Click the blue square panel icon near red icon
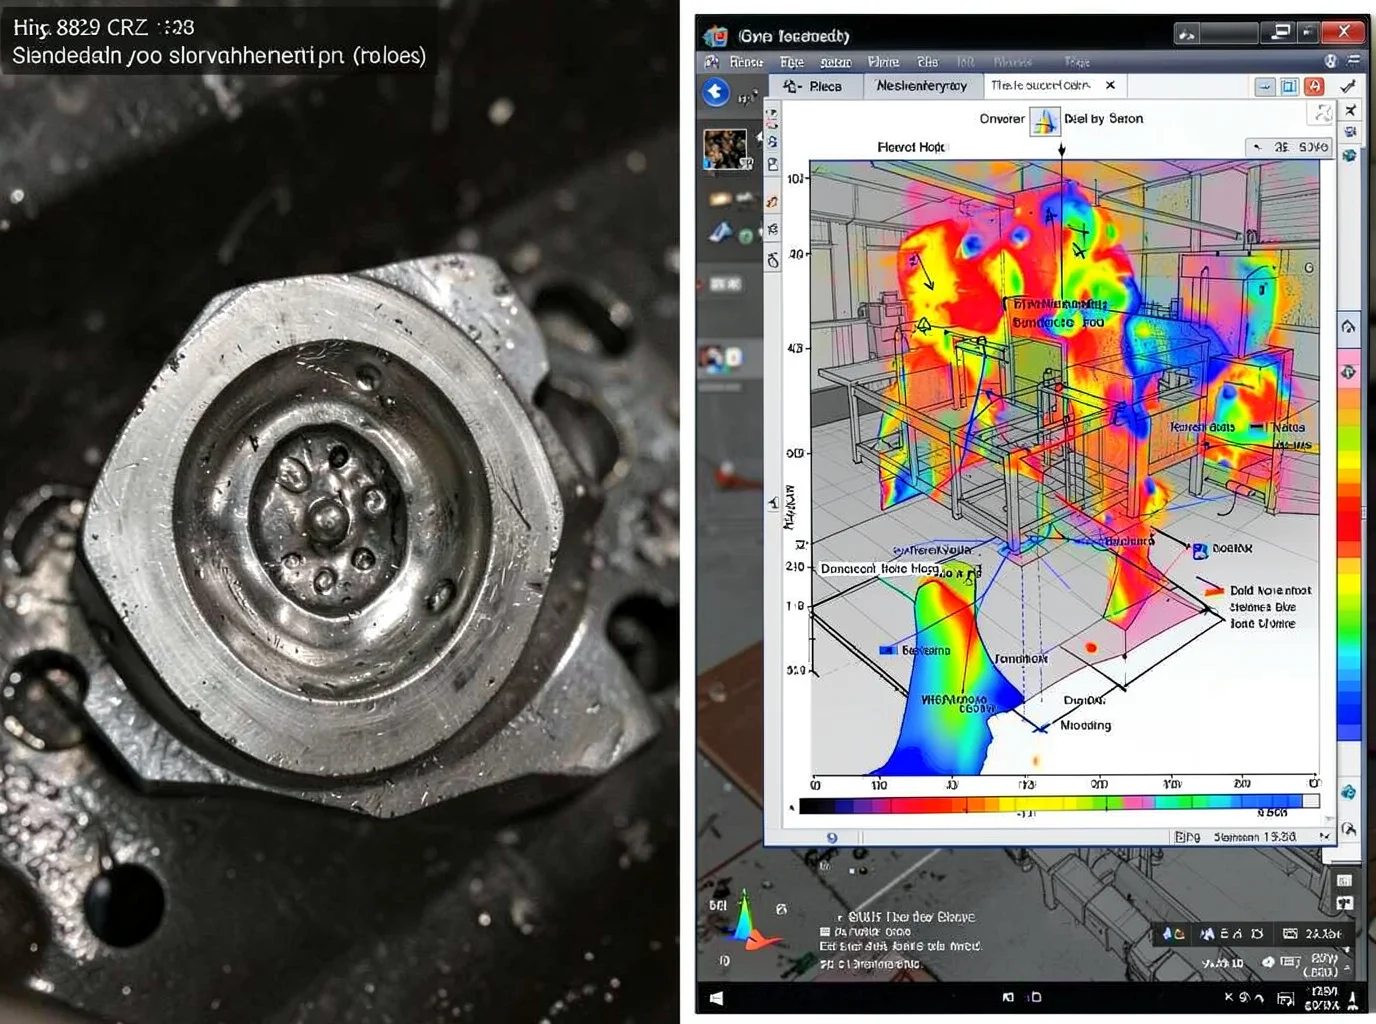The image size is (1376, 1024). pos(1289,87)
